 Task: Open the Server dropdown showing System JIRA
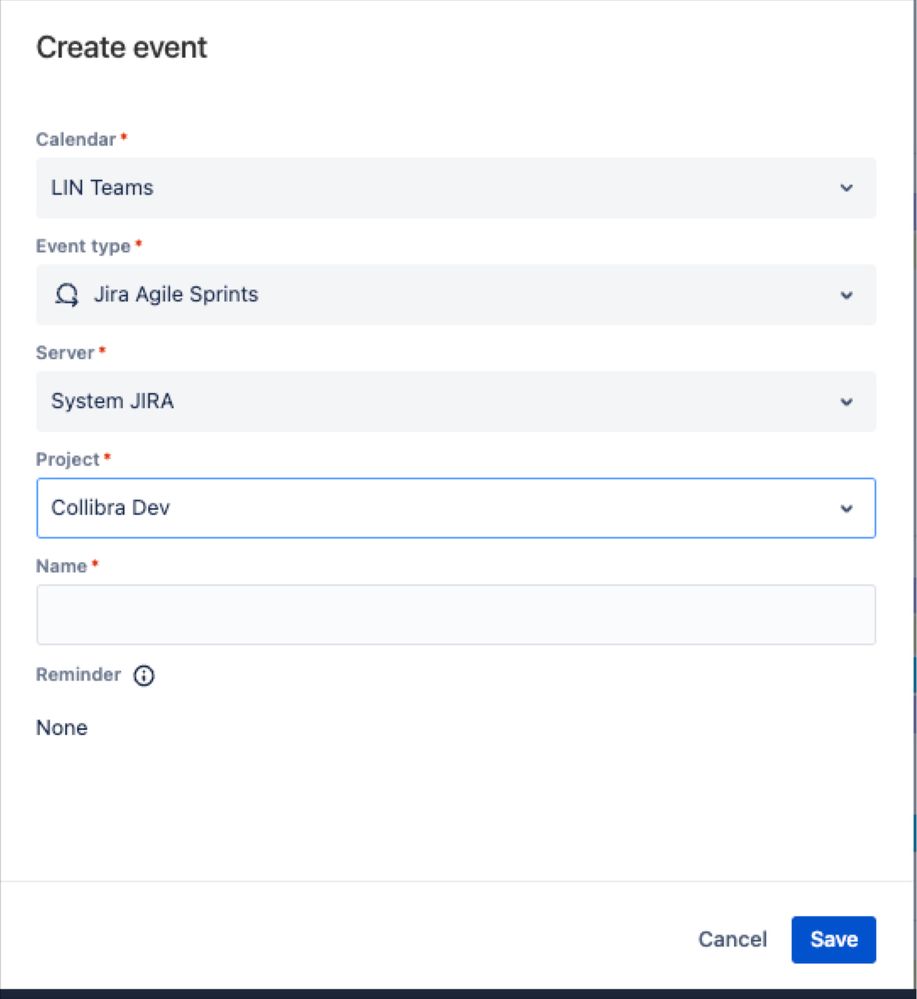440,402
